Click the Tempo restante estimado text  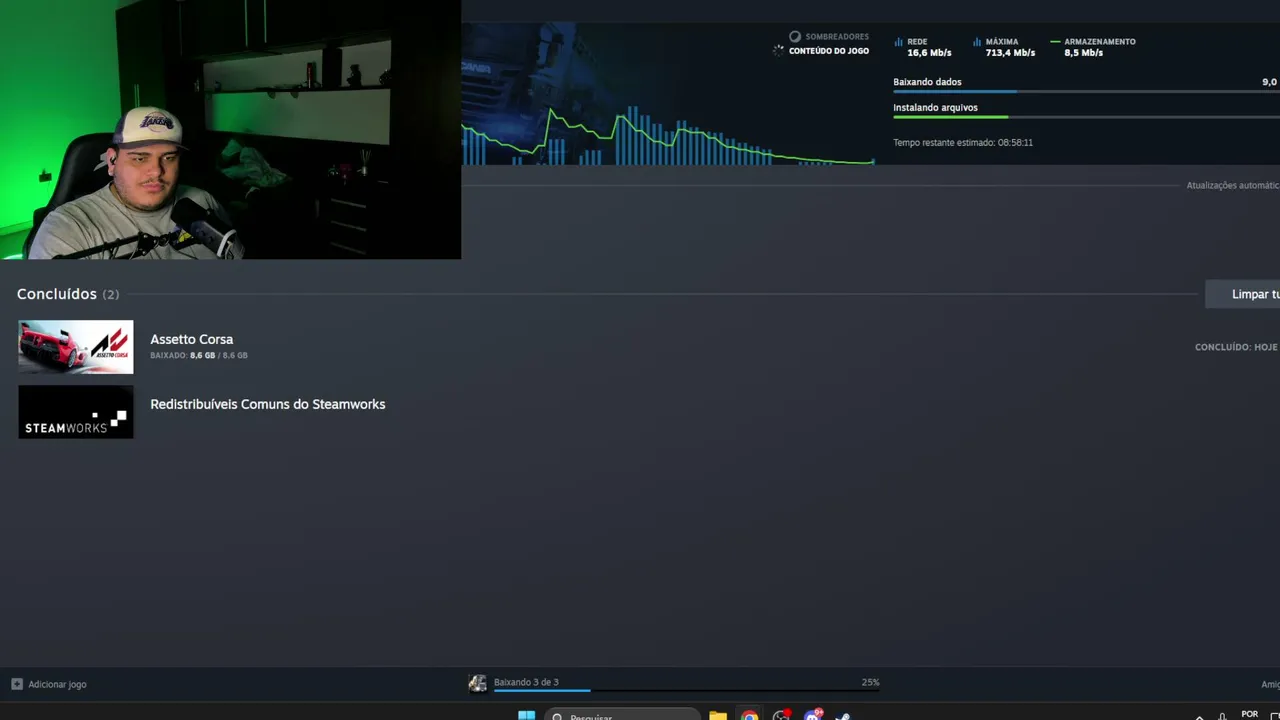963,142
